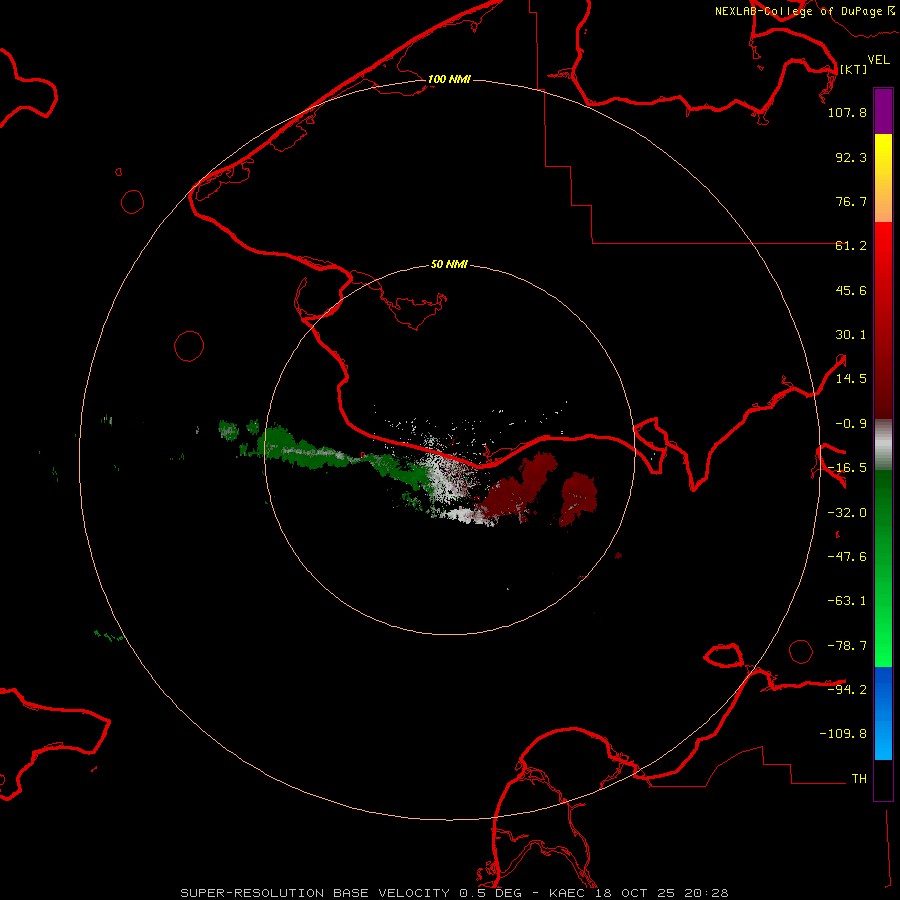This screenshot has width=900, height=900.
Task: Pick the purple segment of the color bar
Action: click(883, 111)
